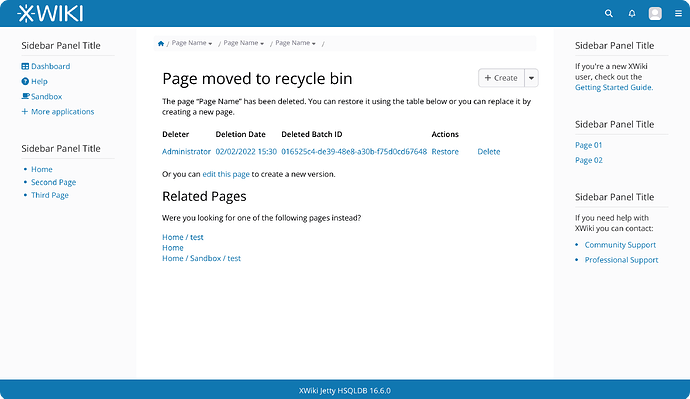The height and width of the screenshot is (399, 690).
Task: Open the hamburger drawer menu
Action: click(678, 14)
